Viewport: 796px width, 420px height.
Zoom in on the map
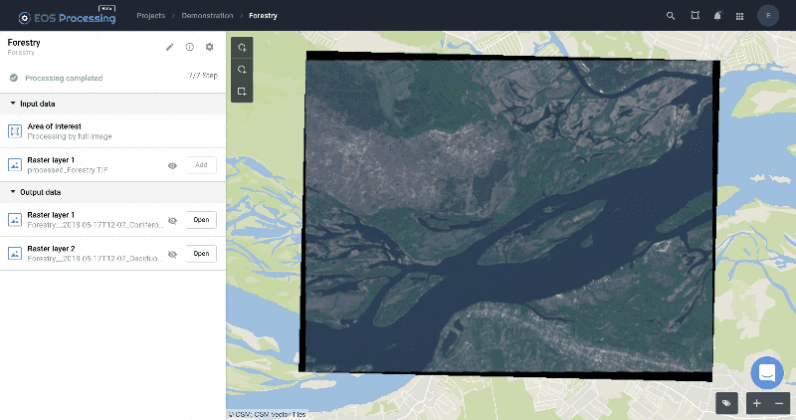click(757, 403)
